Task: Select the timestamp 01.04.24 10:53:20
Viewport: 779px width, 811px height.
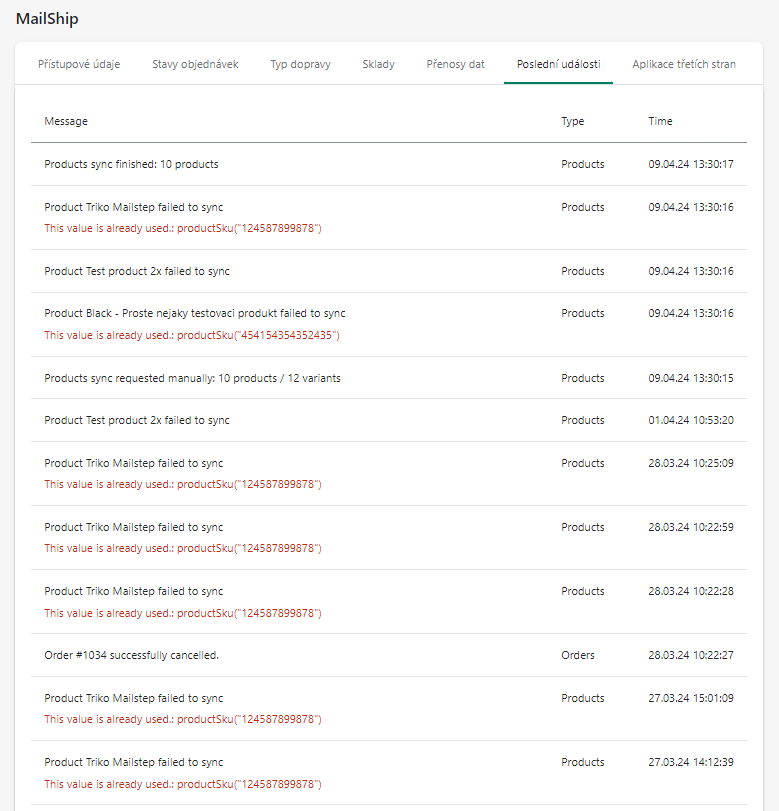Action: (690, 420)
